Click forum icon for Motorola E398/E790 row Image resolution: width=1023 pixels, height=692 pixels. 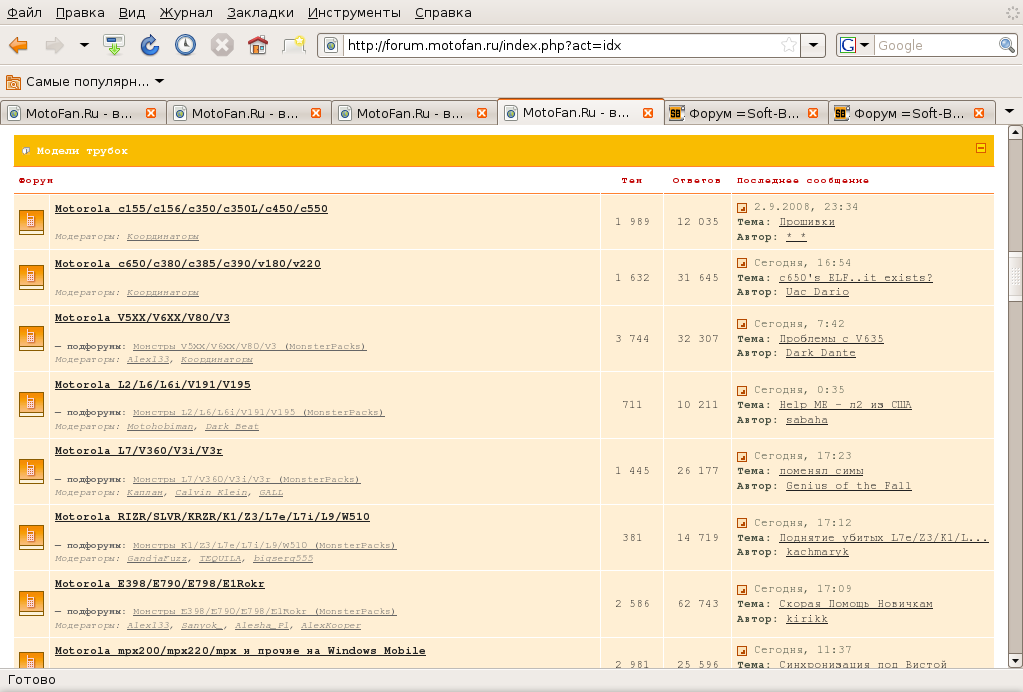click(31, 603)
